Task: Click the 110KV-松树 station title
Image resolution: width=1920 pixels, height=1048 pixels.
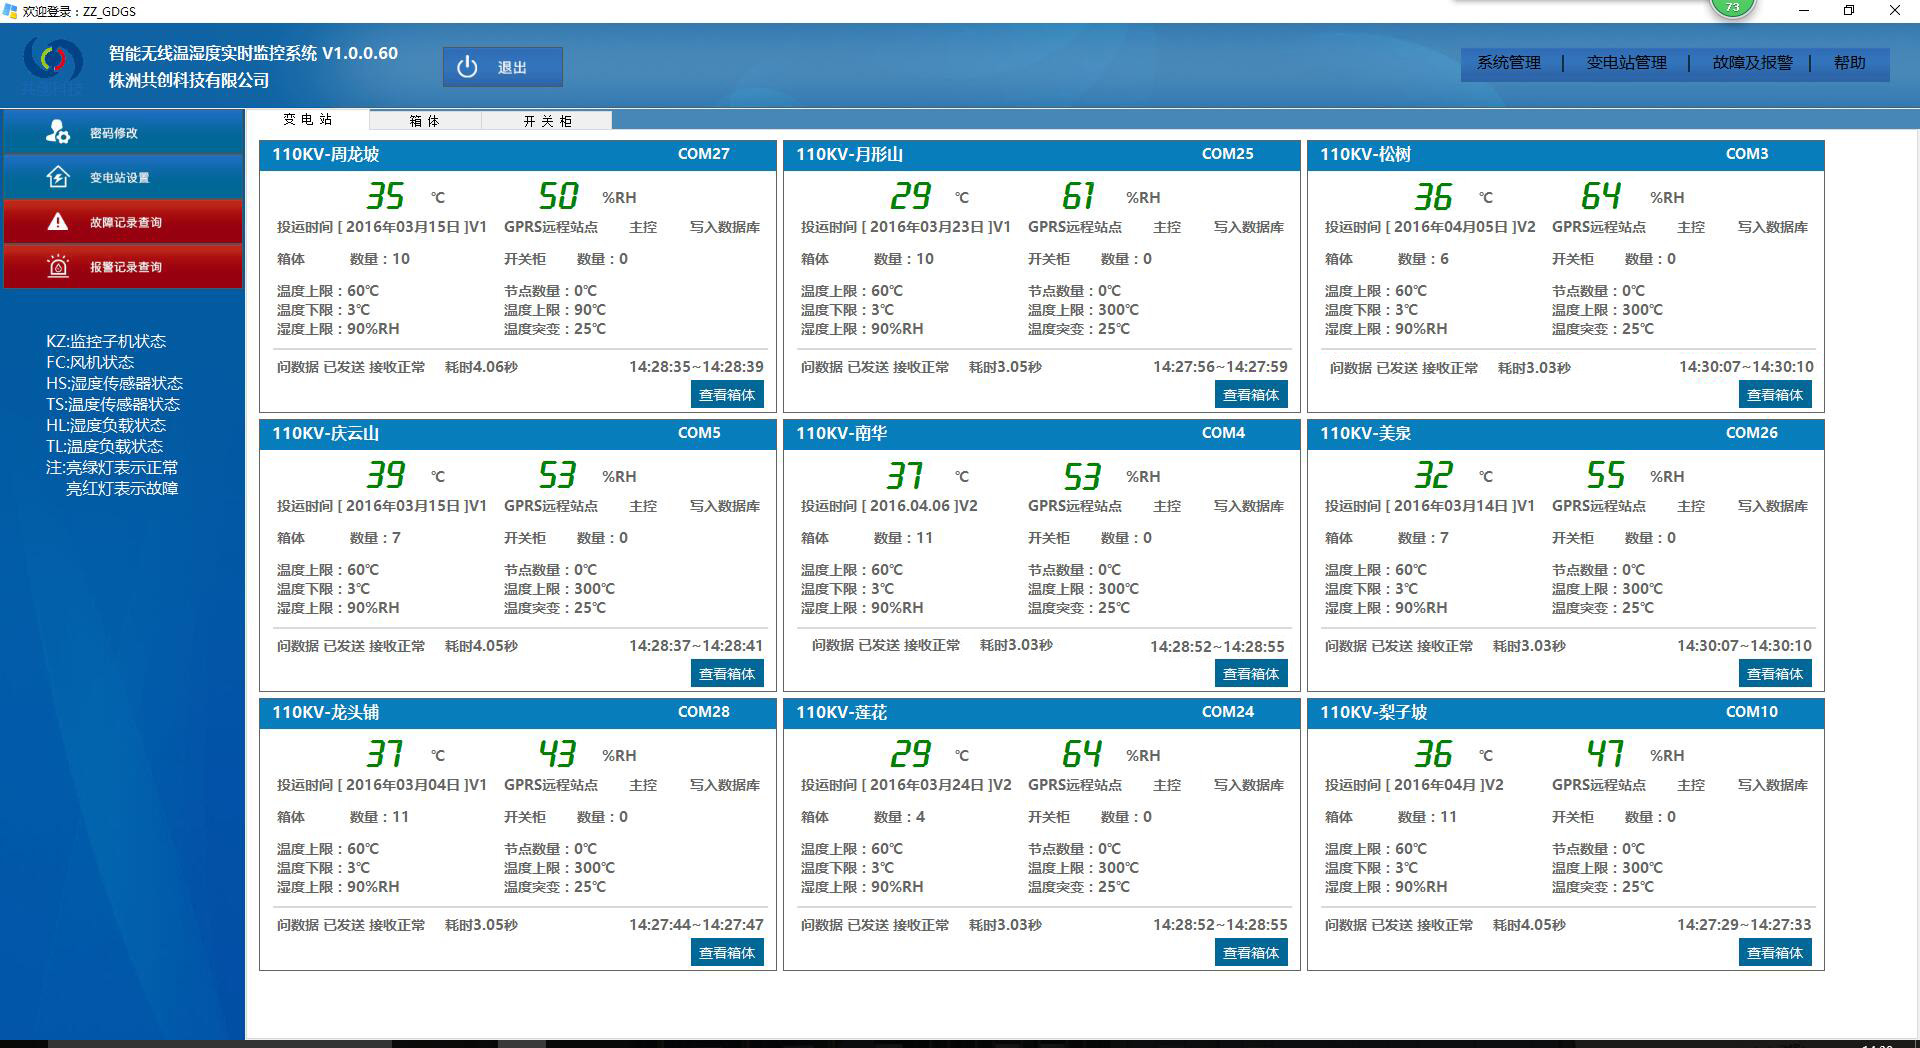Action: coord(1366,155)
